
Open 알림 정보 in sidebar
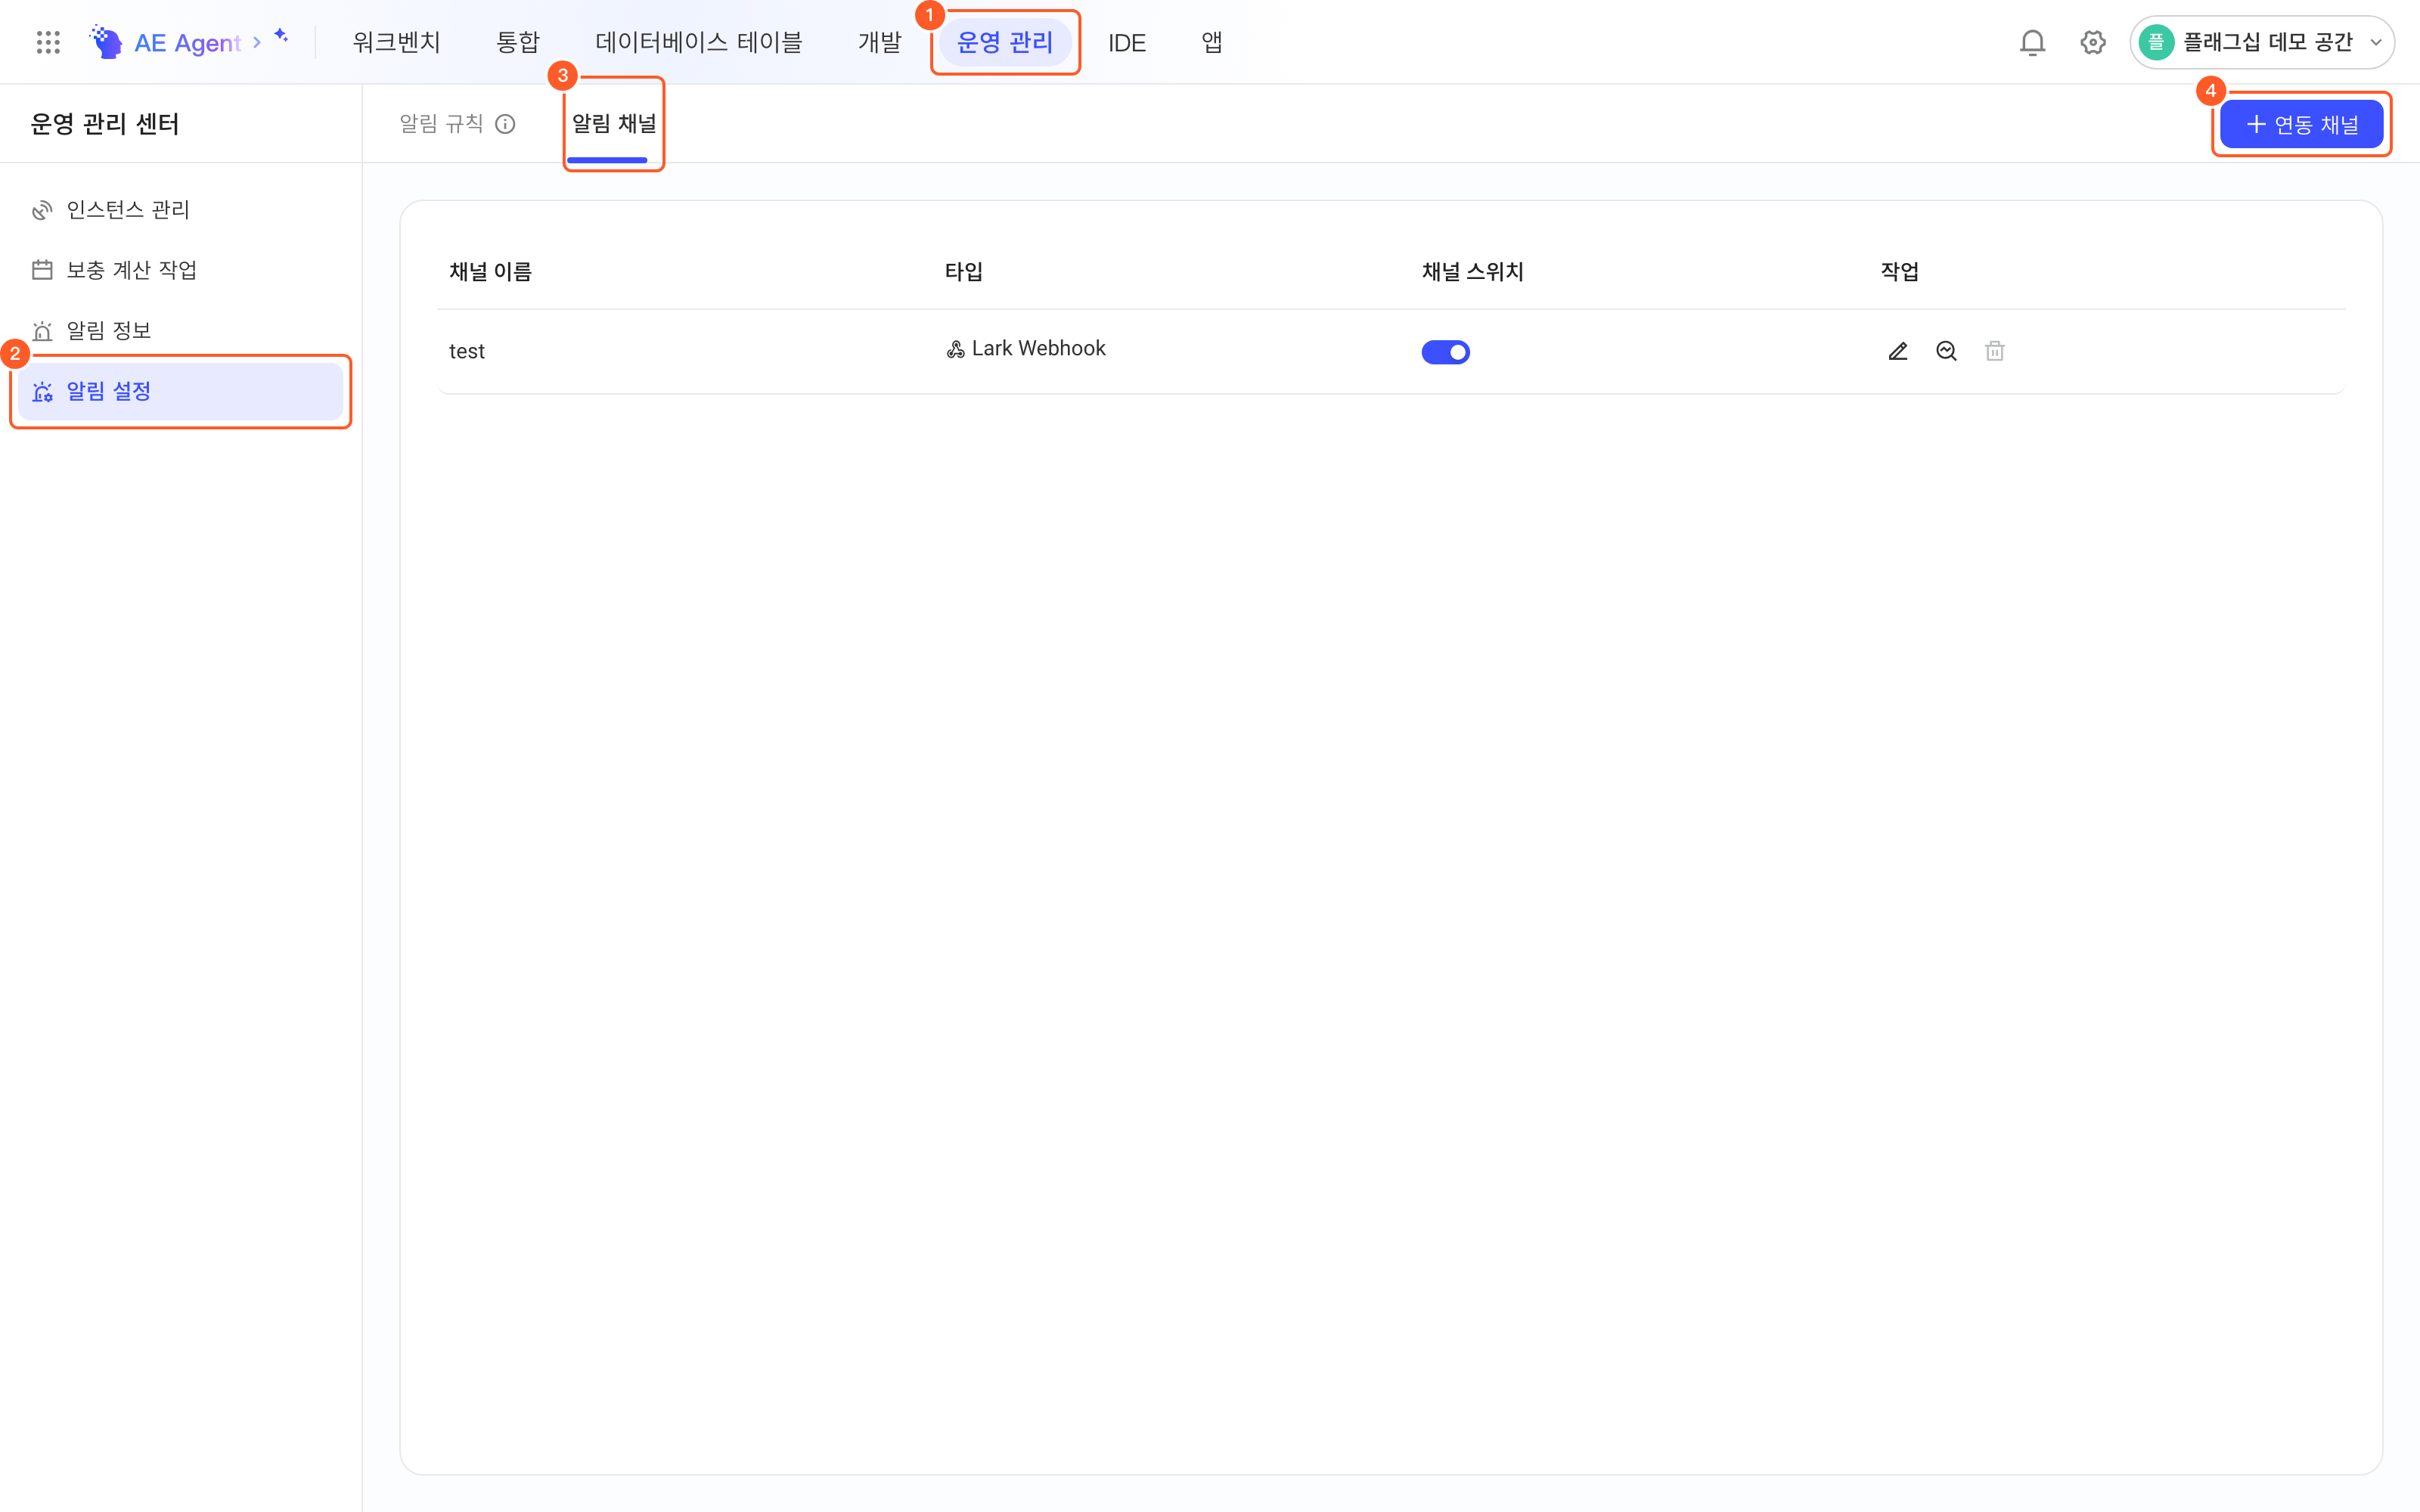click(x=180, y=331)
